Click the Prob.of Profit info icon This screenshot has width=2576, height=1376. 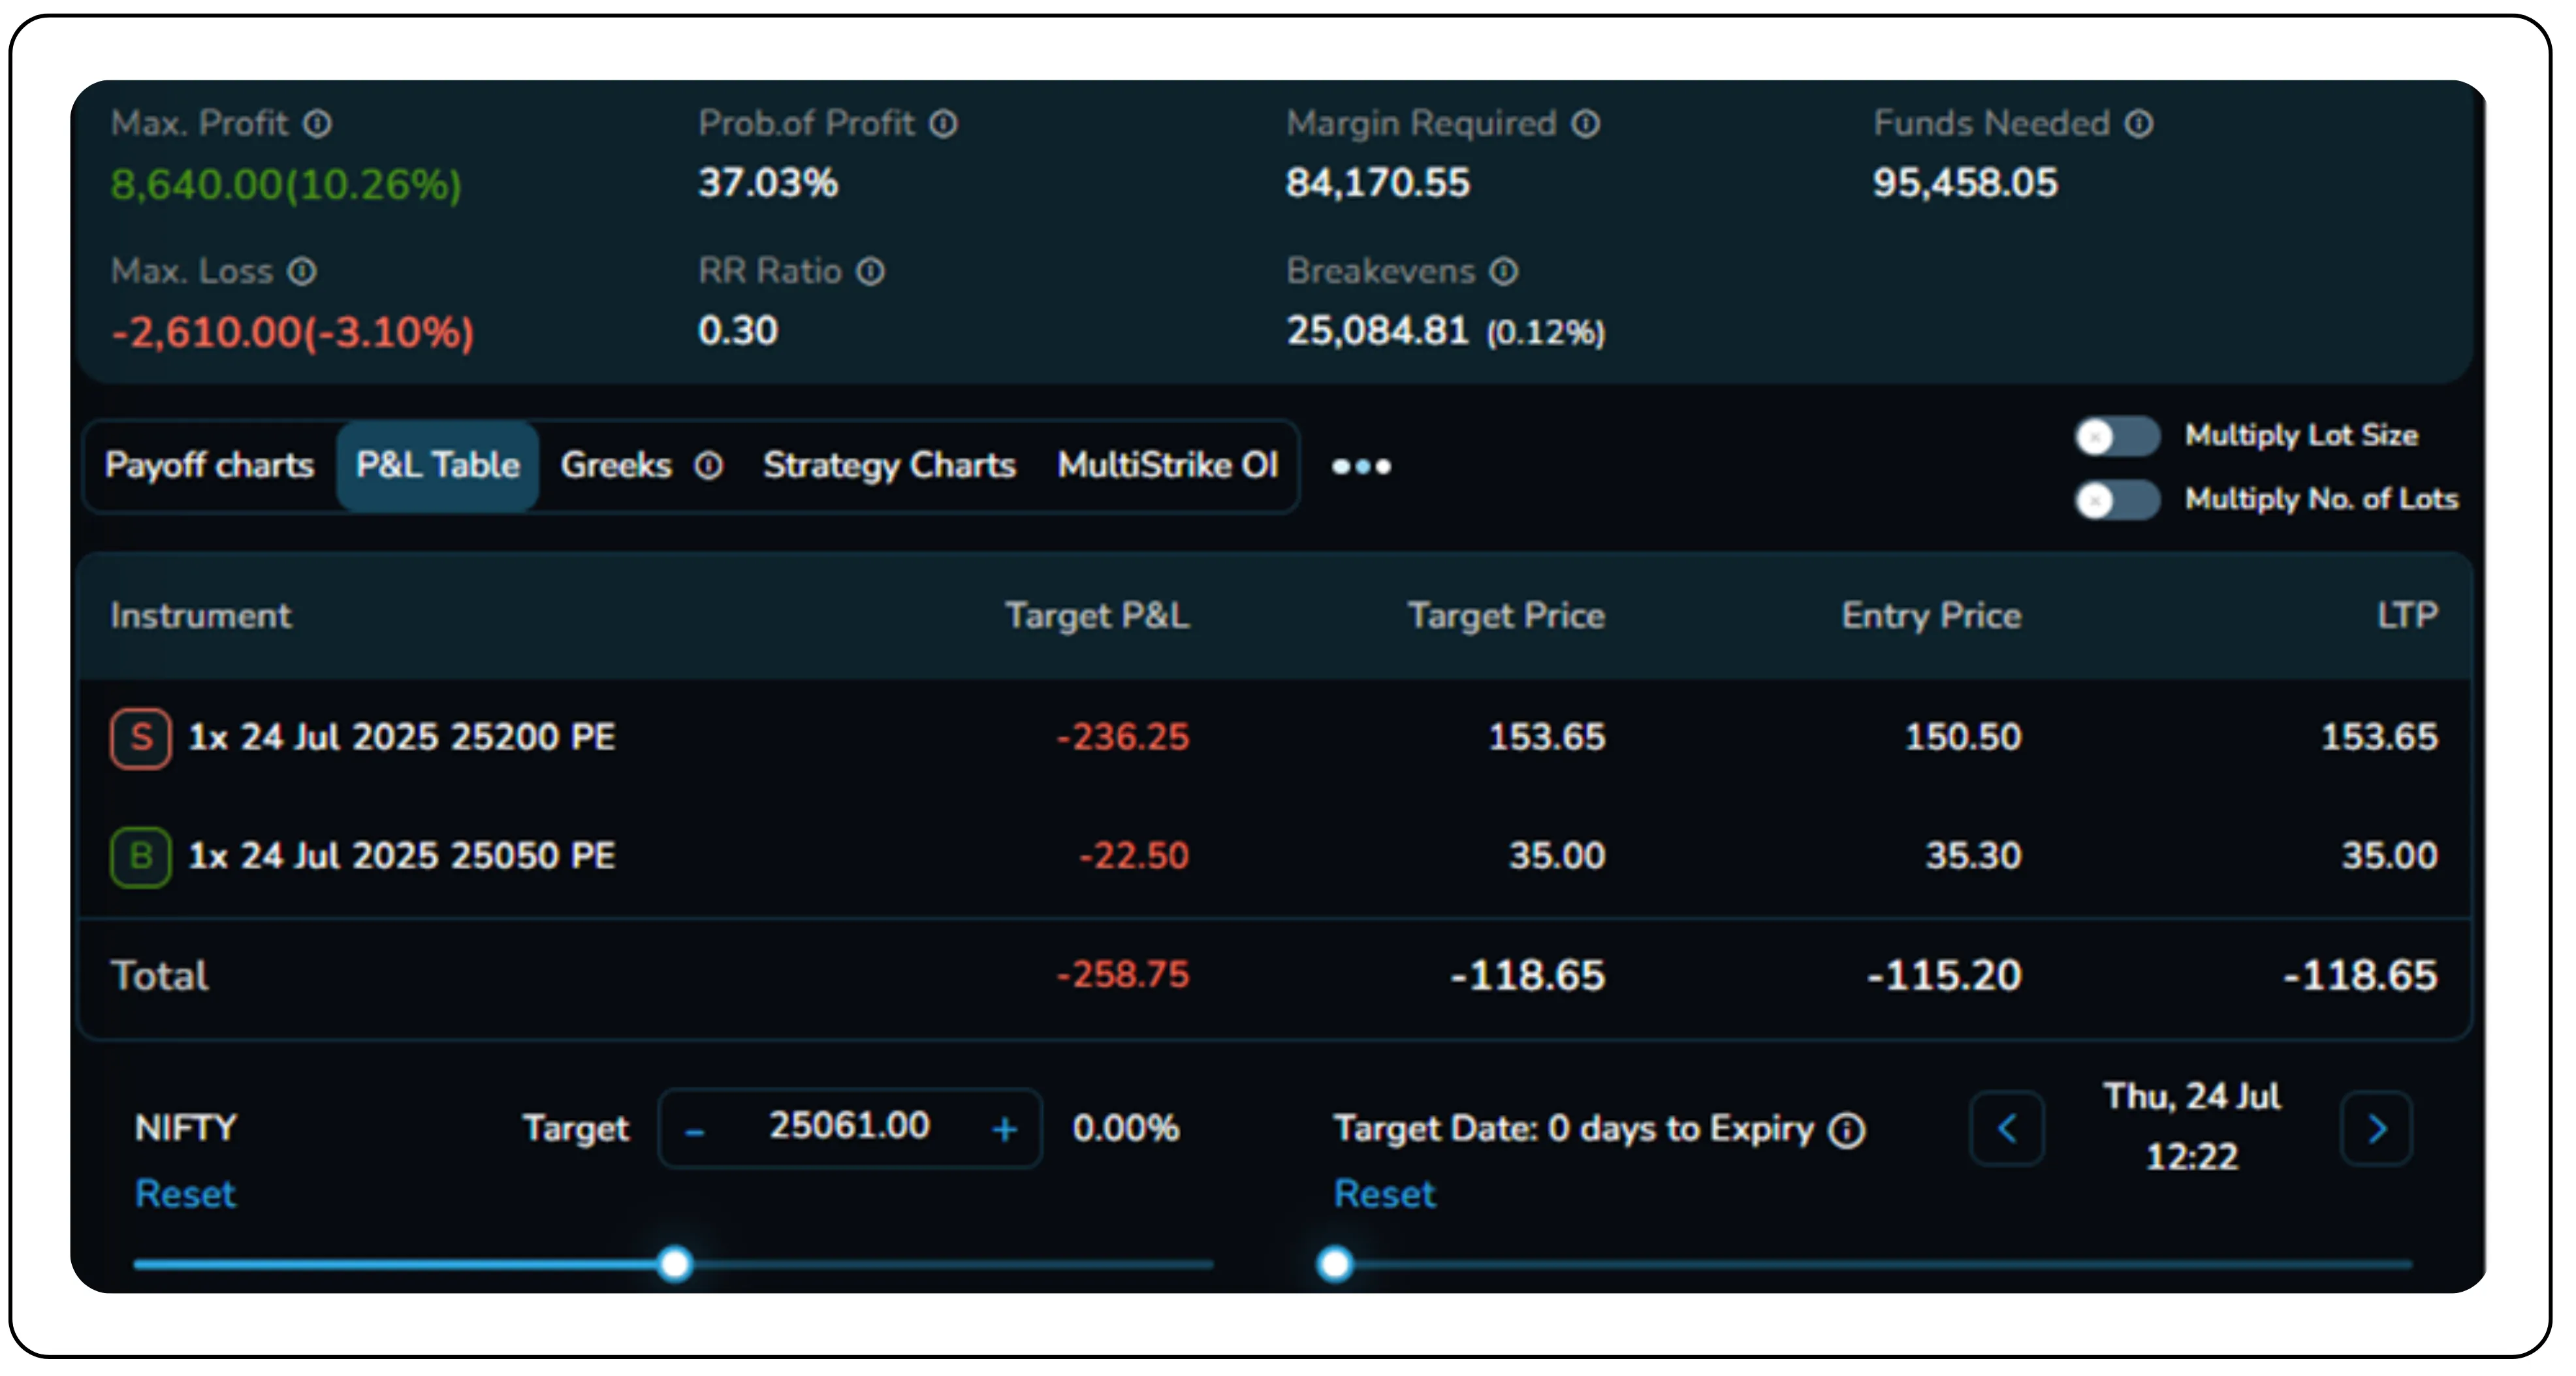(x=941, y=123)
